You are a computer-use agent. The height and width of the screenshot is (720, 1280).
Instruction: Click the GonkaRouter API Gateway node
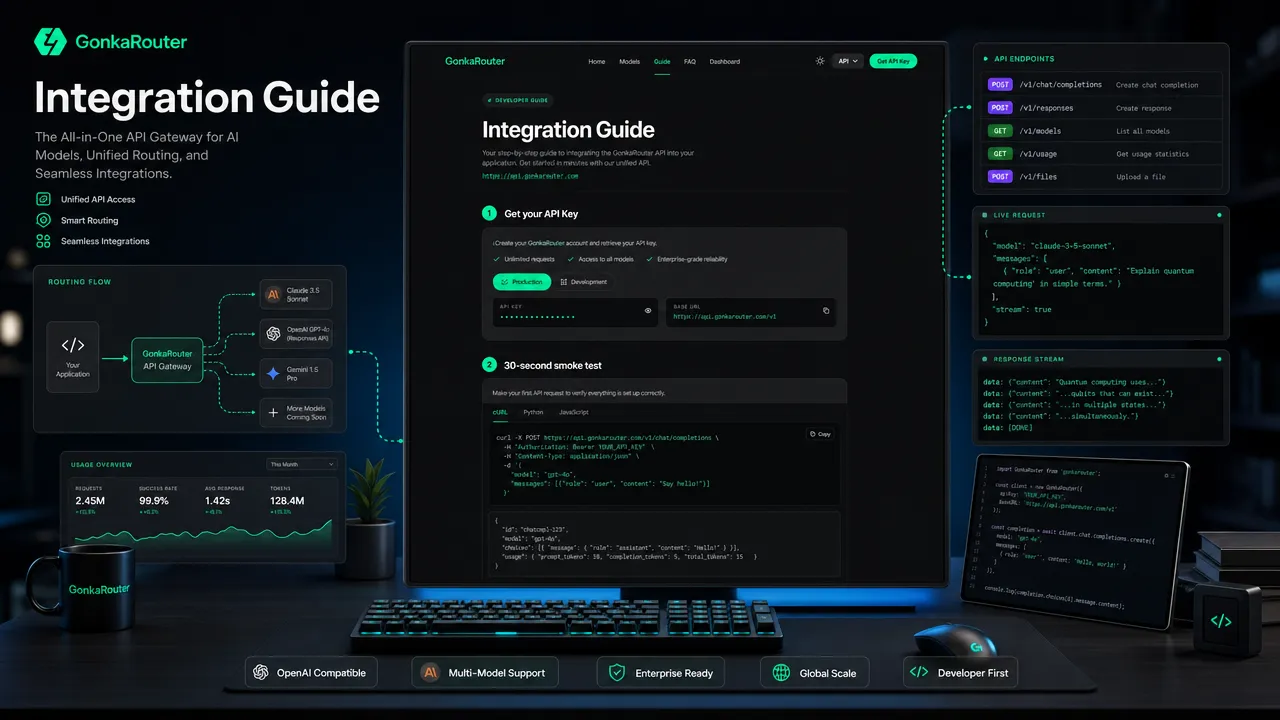point(168,360)
